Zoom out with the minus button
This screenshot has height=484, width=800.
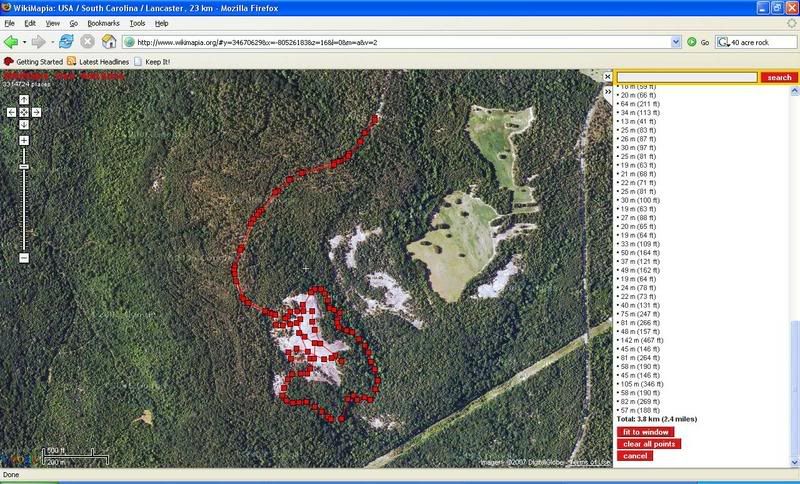23,258
